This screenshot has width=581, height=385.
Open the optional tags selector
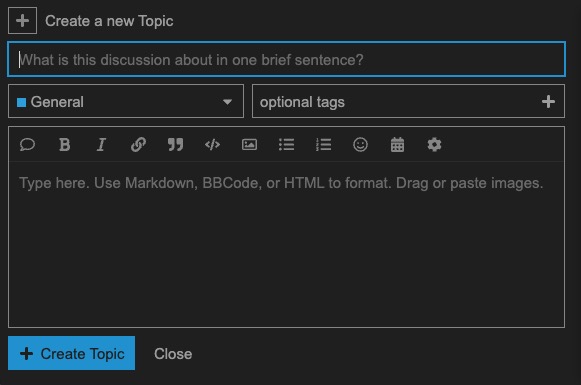tap(408, 101)
